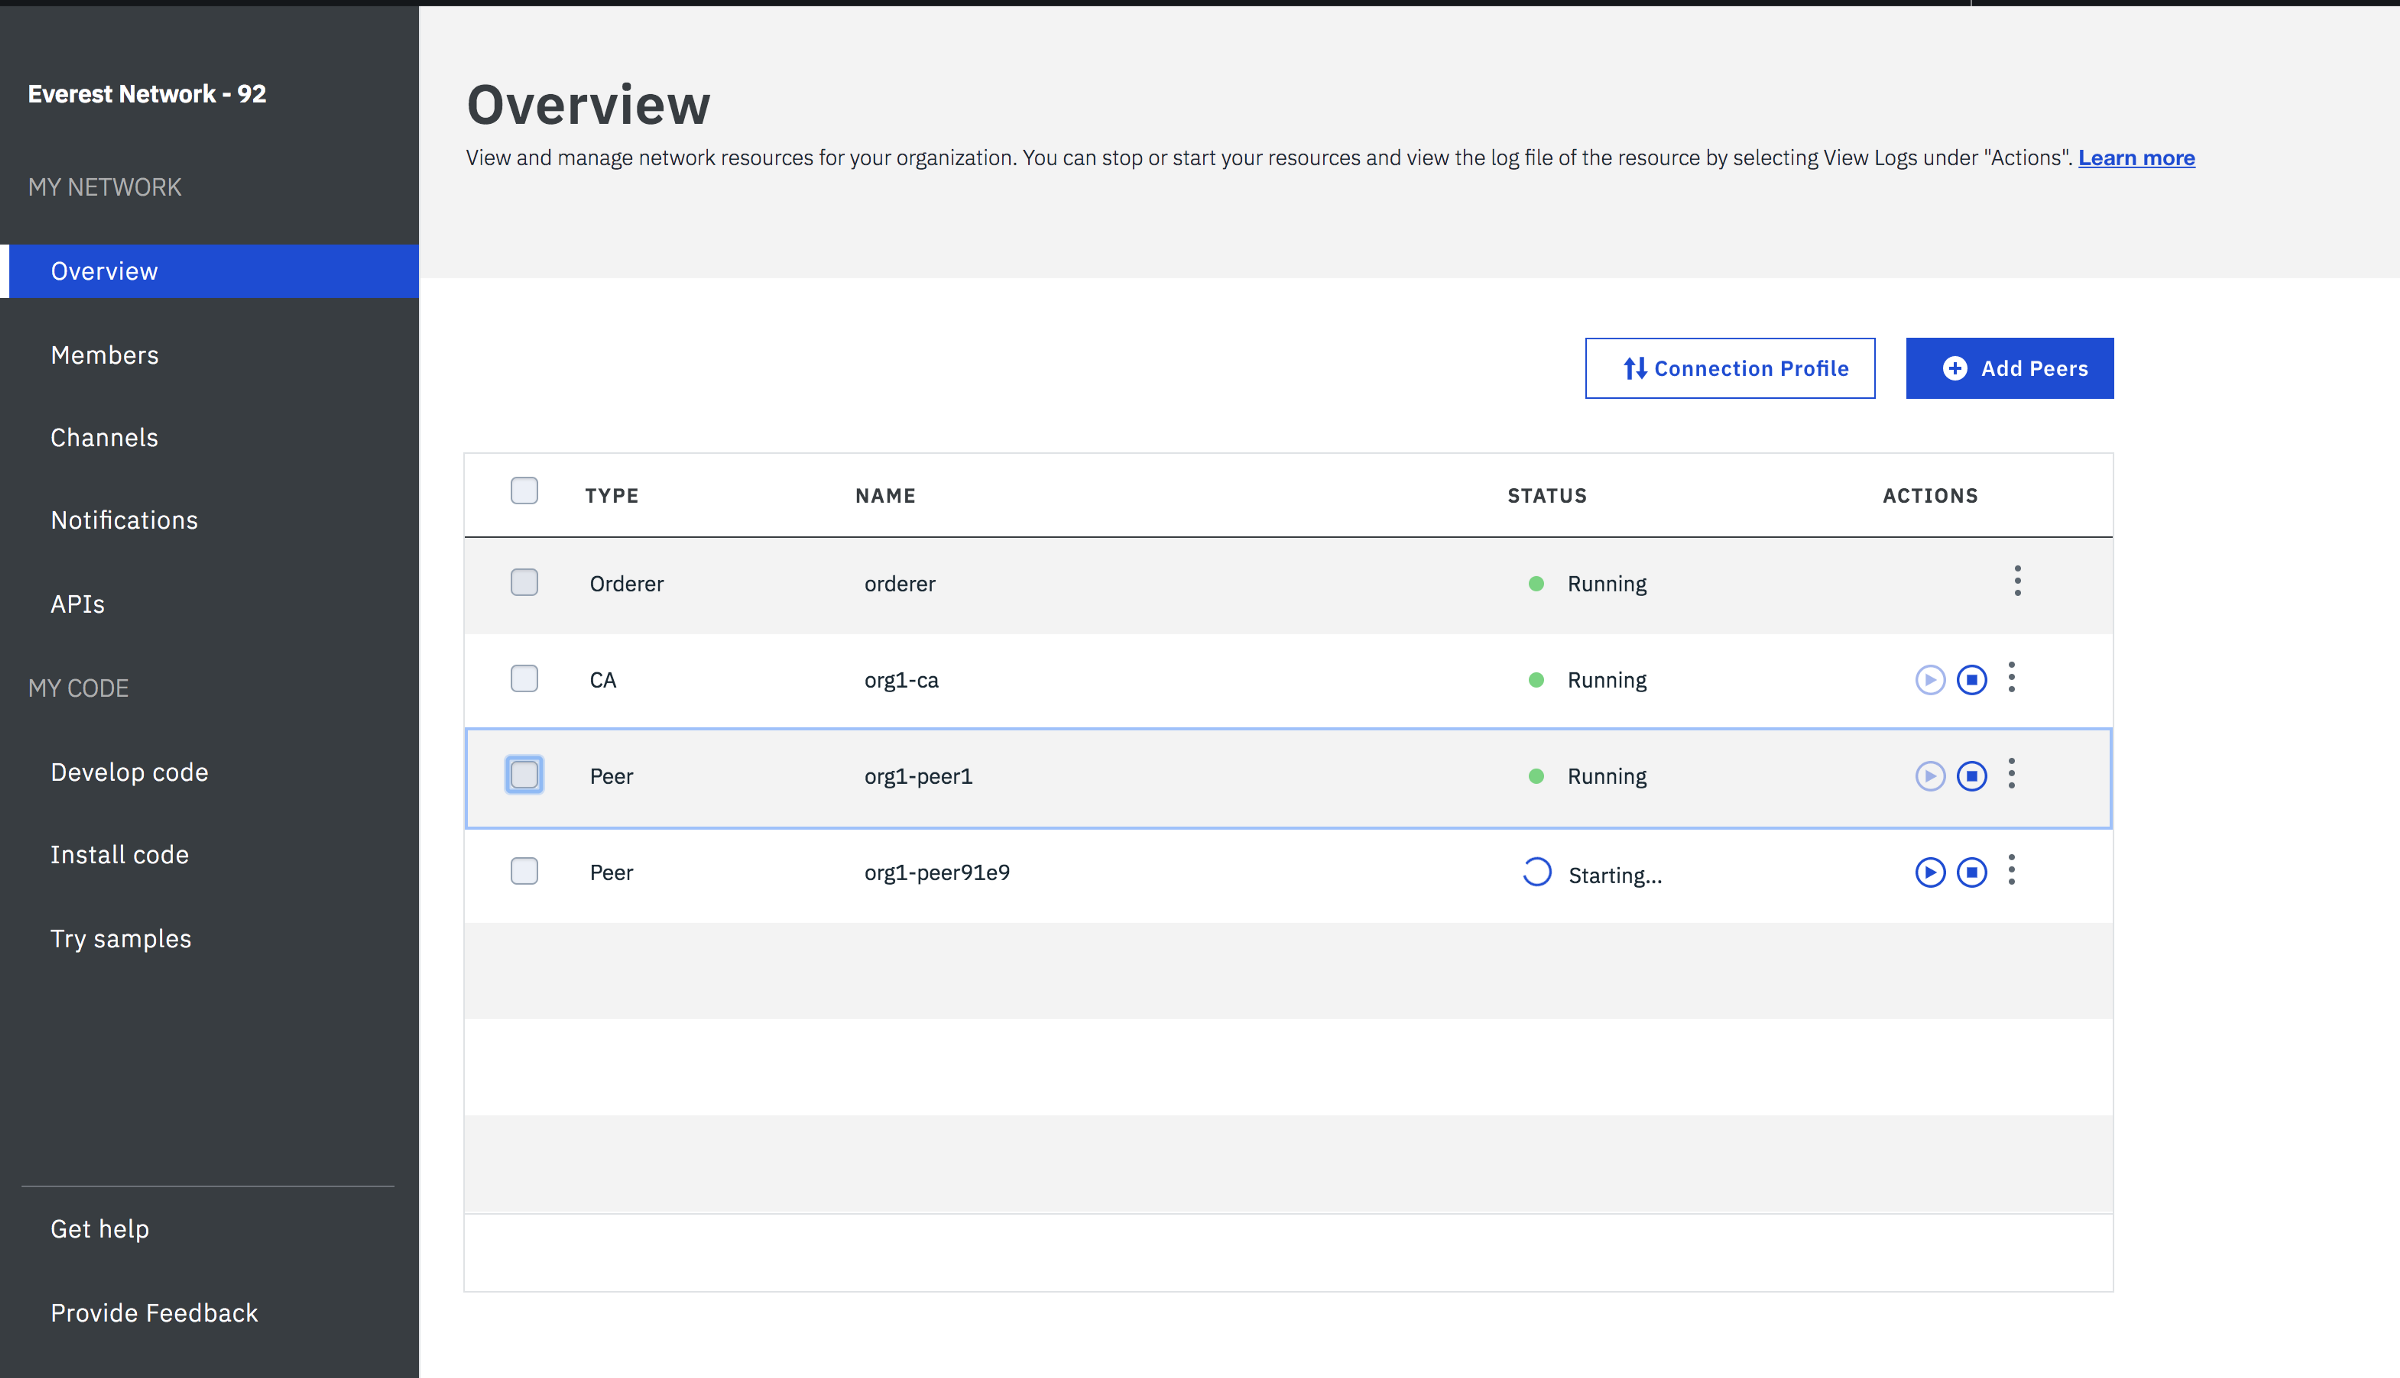
Task: Click the green status dot for orderer
Action: pyautogui.click(x=1536, y=584)
